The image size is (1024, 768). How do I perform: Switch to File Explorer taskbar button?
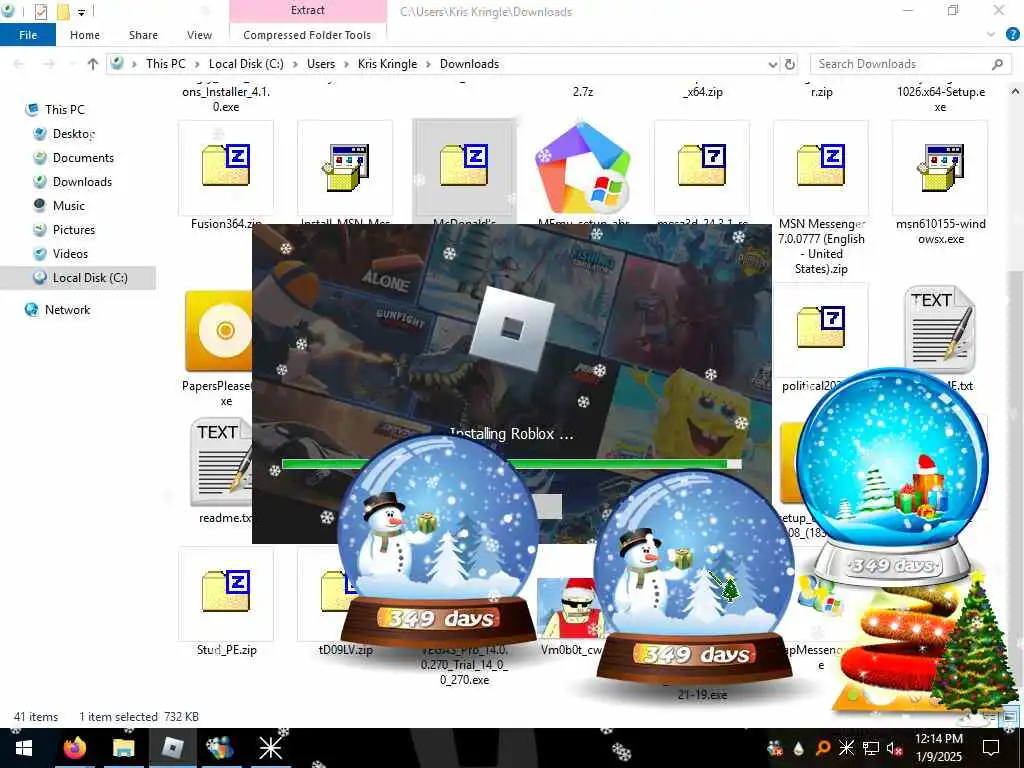coord(123,748)
